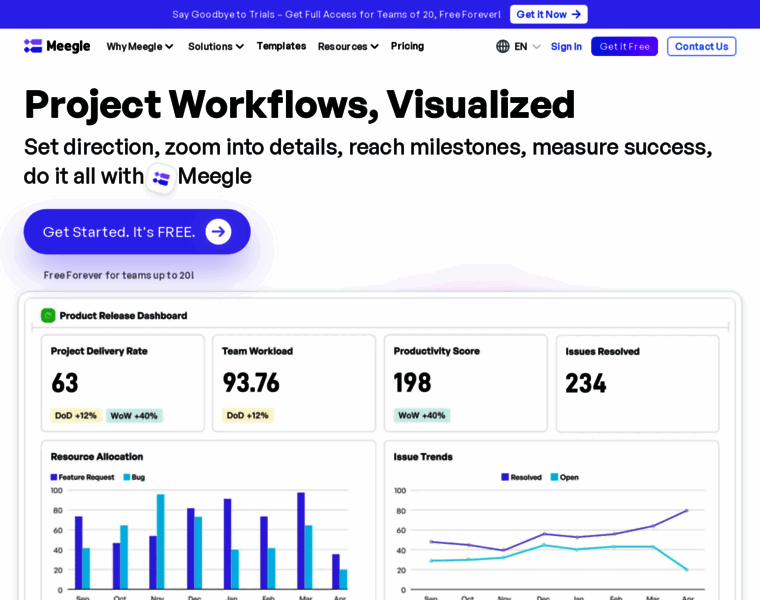Screen dimensions: 760x600
Task: Expand the Solutions dropdown
Action: tap(216, 47)
